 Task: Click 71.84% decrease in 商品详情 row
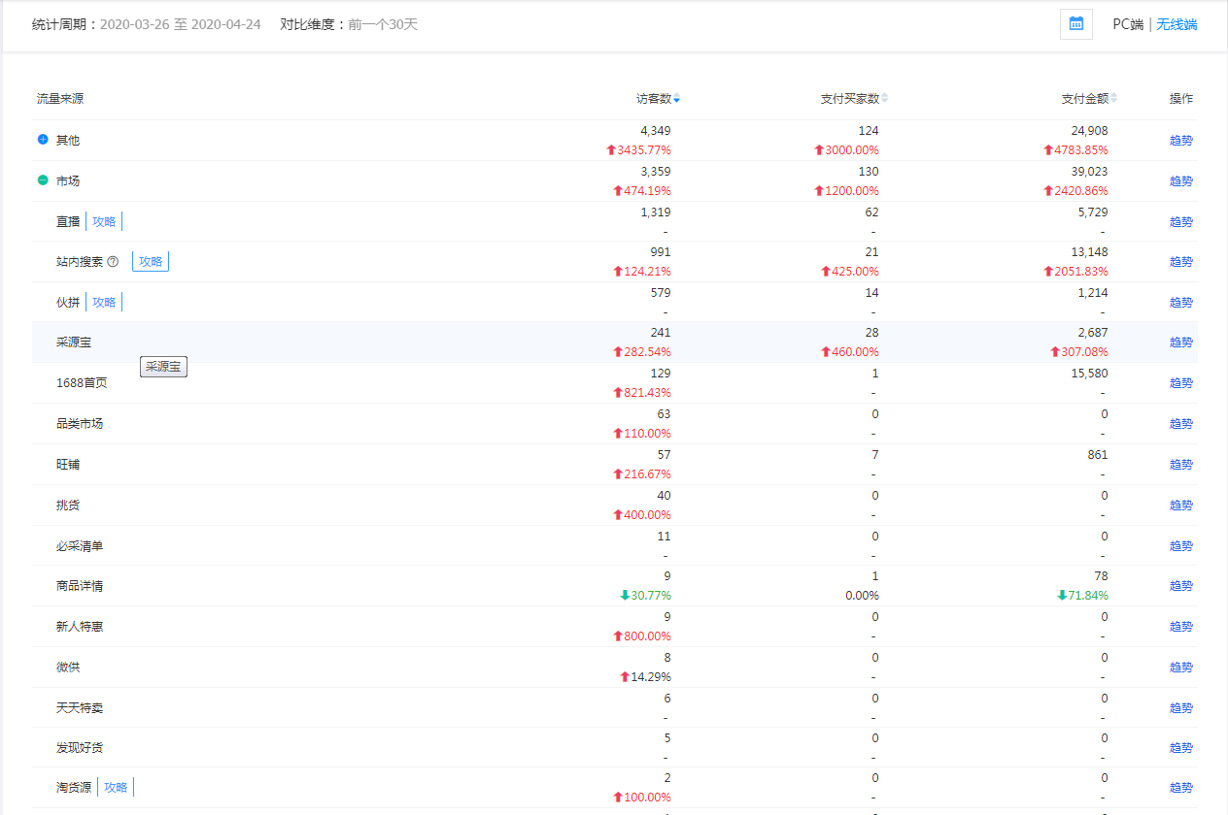[1083, 595]
